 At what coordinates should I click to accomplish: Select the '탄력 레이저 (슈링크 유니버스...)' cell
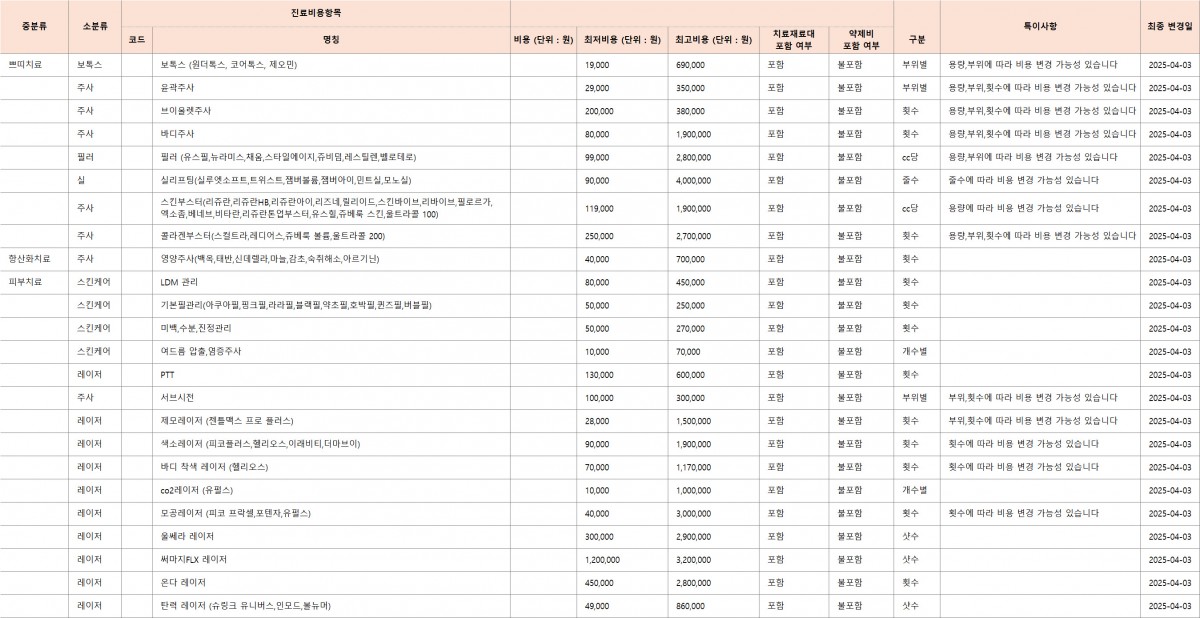(x=331, y=606)
